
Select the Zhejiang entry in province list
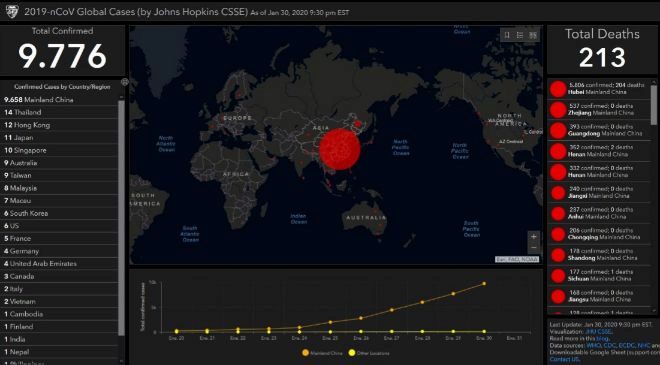(599, 109)
